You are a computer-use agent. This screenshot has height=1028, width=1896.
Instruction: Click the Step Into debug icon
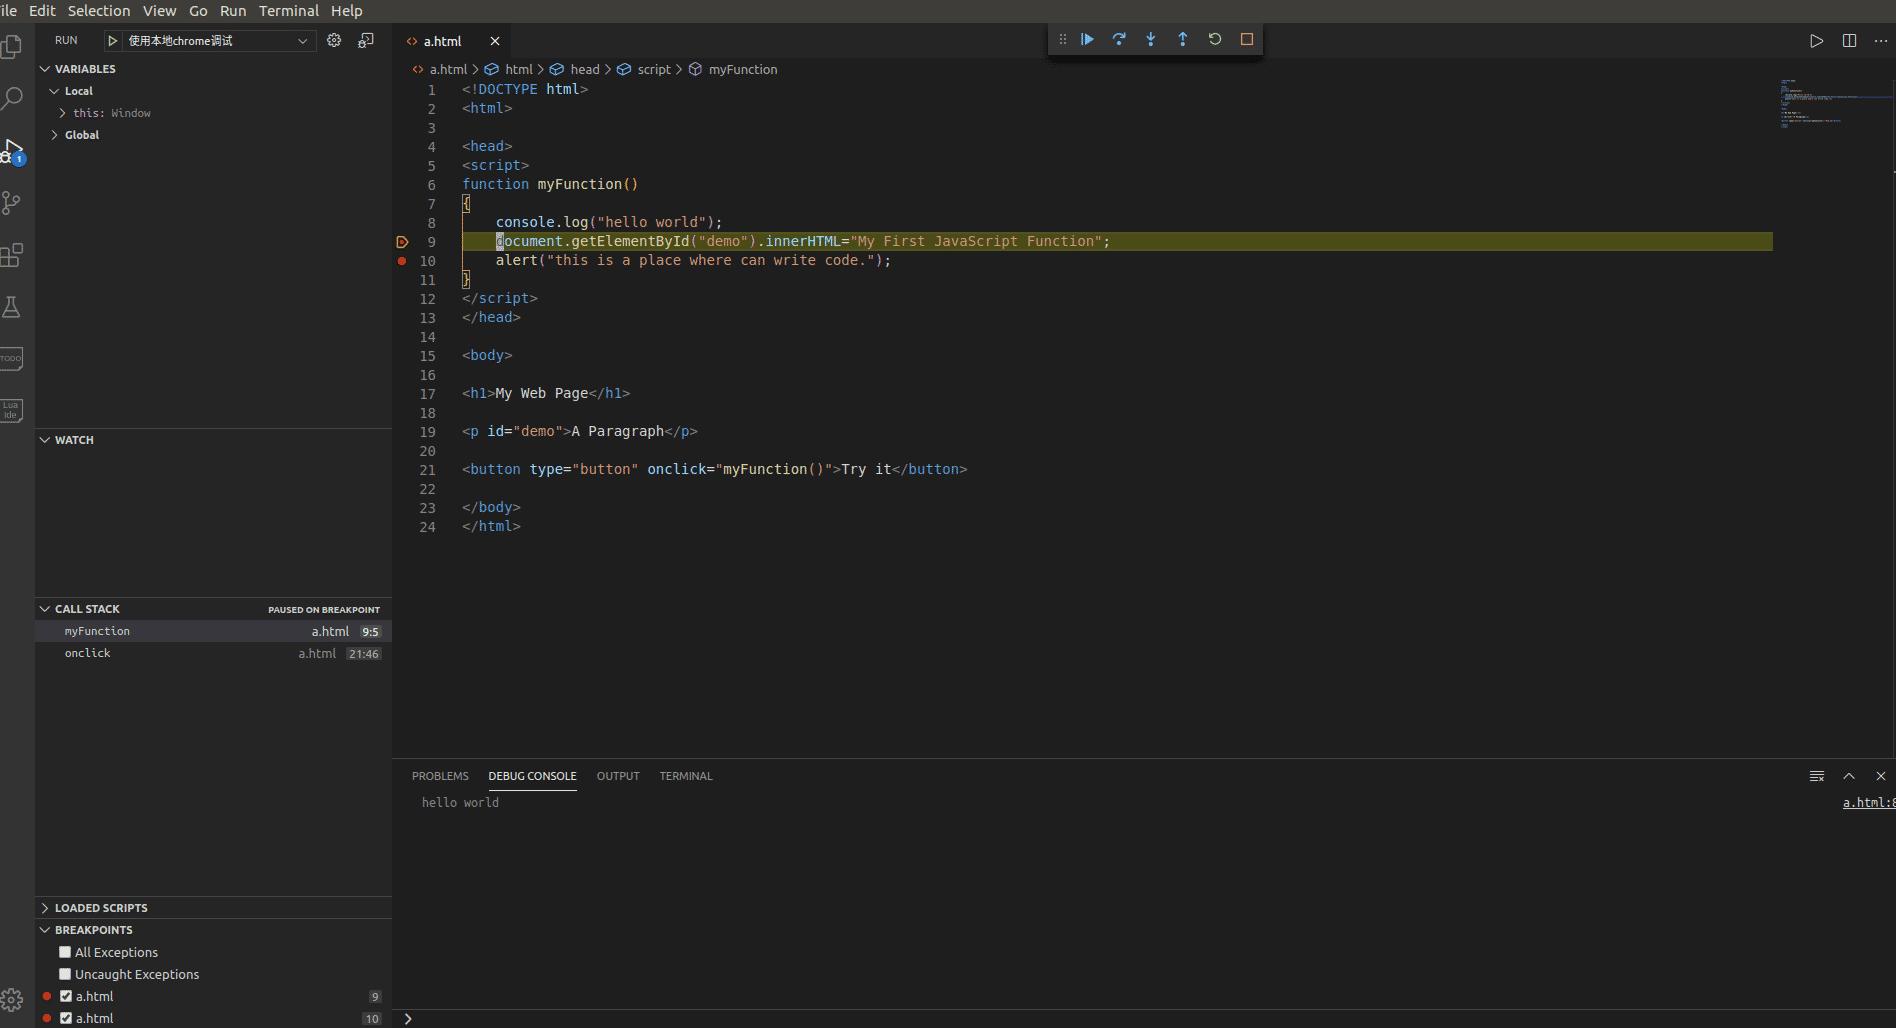click(1151, 39)
